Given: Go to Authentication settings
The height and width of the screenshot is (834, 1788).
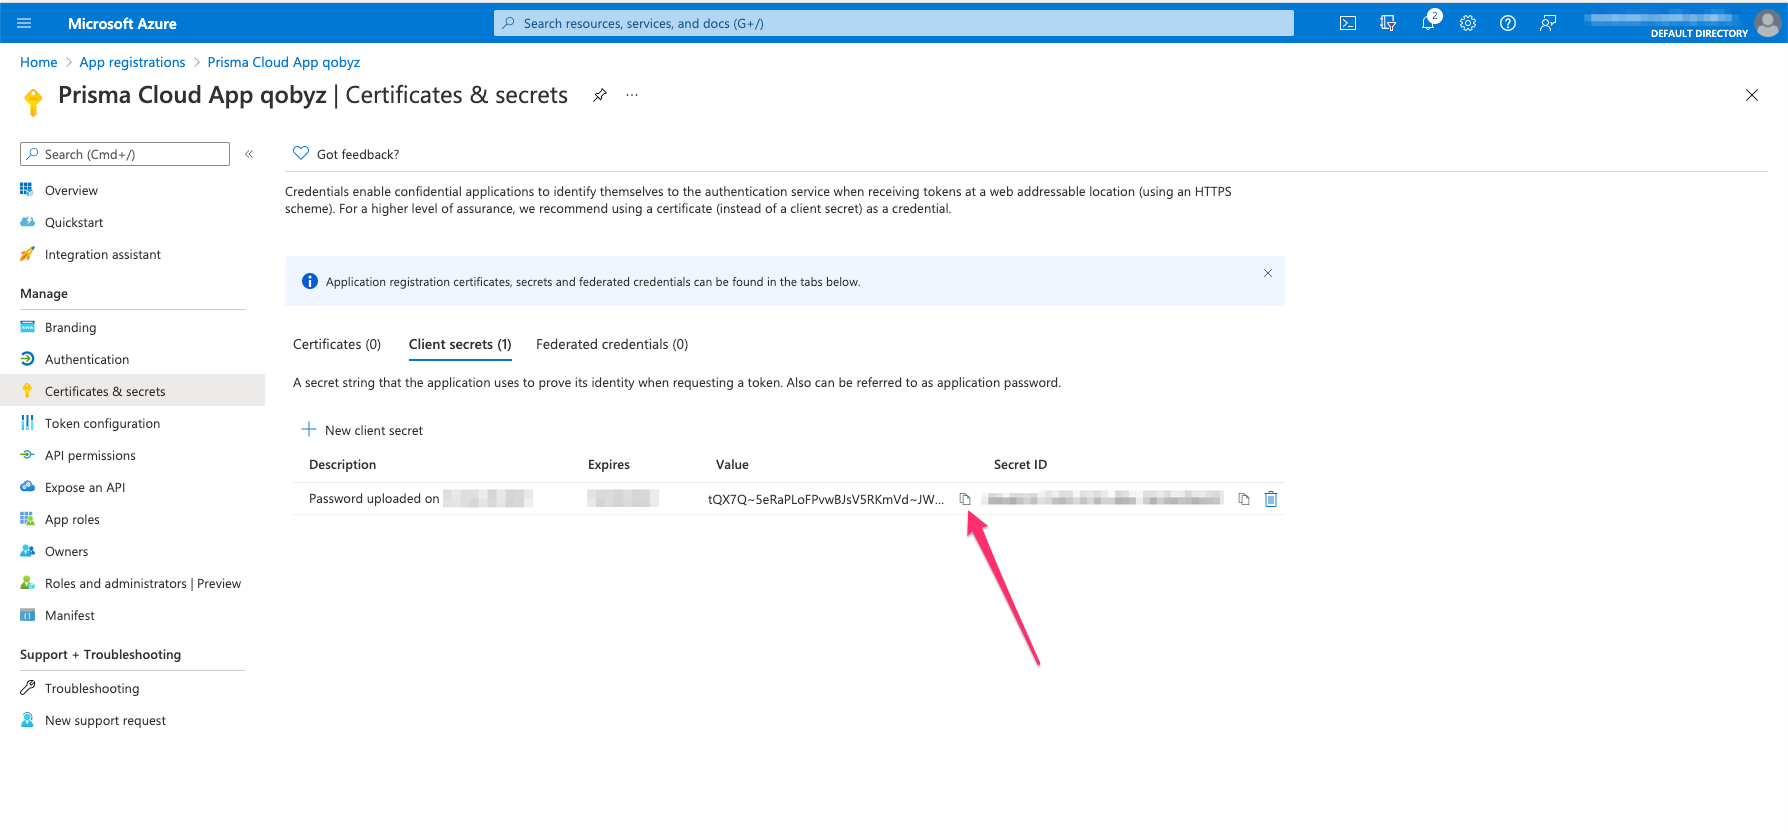Looking at the screenshot, I should point(87,359).
